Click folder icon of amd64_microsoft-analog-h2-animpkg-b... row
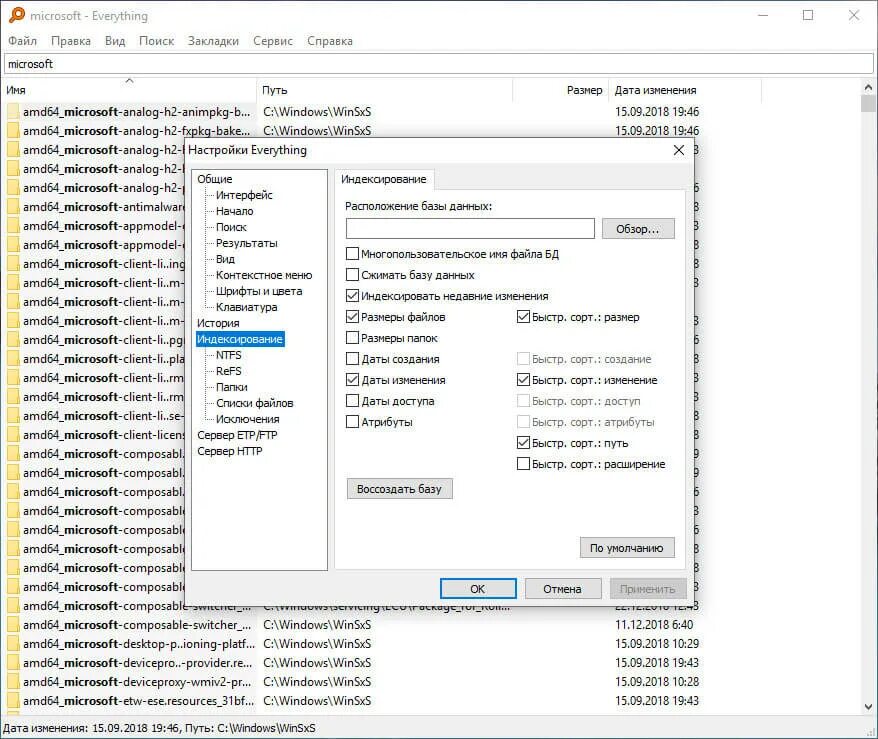 (x=13, y=112)
